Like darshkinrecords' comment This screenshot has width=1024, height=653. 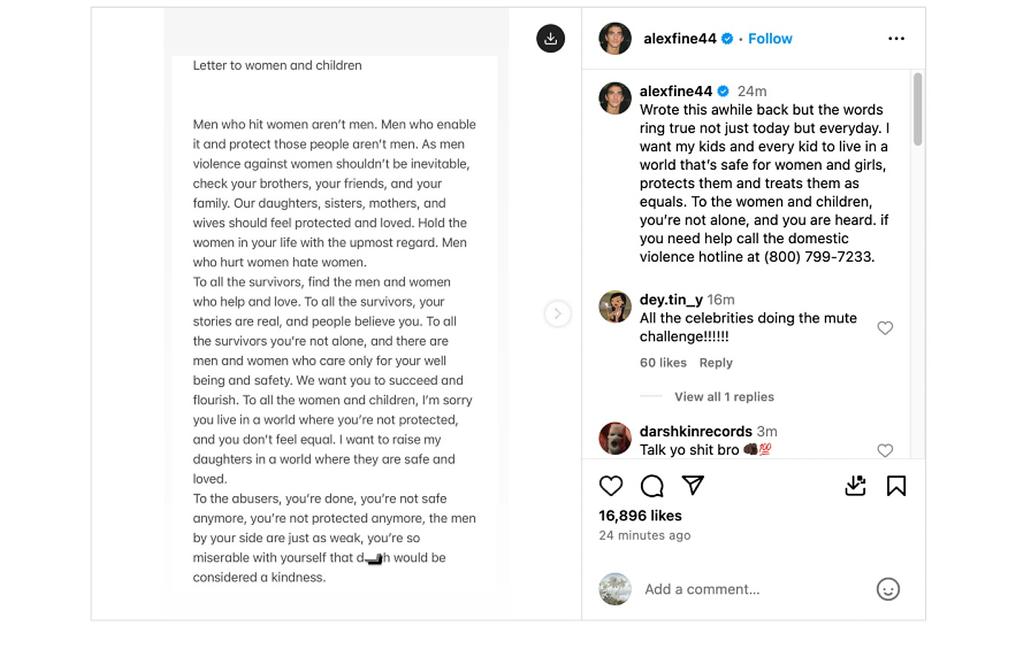885,451
